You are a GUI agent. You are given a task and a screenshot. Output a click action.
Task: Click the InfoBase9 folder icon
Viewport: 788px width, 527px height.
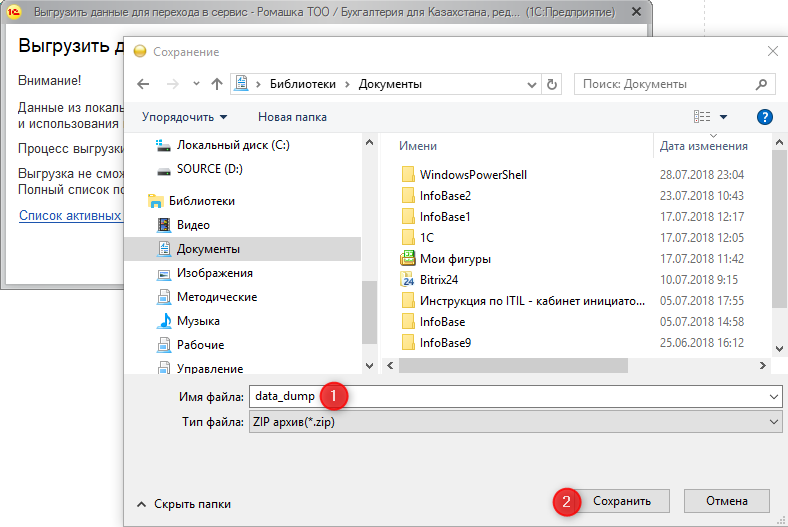click(408, 343)
